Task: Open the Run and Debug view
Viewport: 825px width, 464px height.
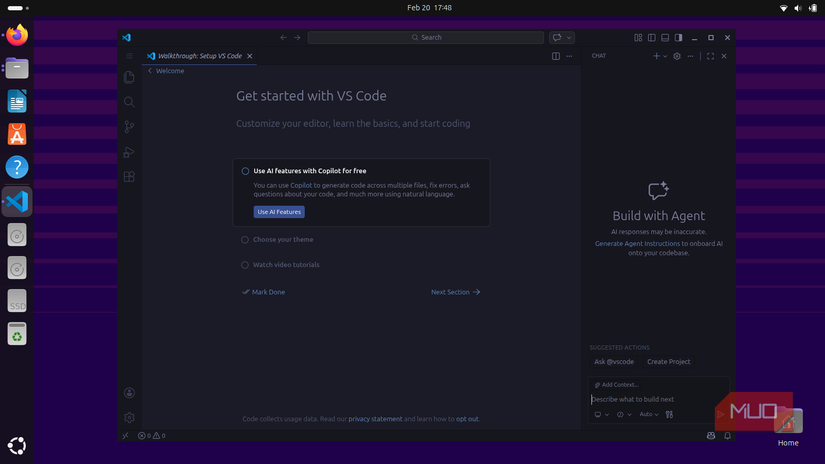Action: (x=129, y=152)
